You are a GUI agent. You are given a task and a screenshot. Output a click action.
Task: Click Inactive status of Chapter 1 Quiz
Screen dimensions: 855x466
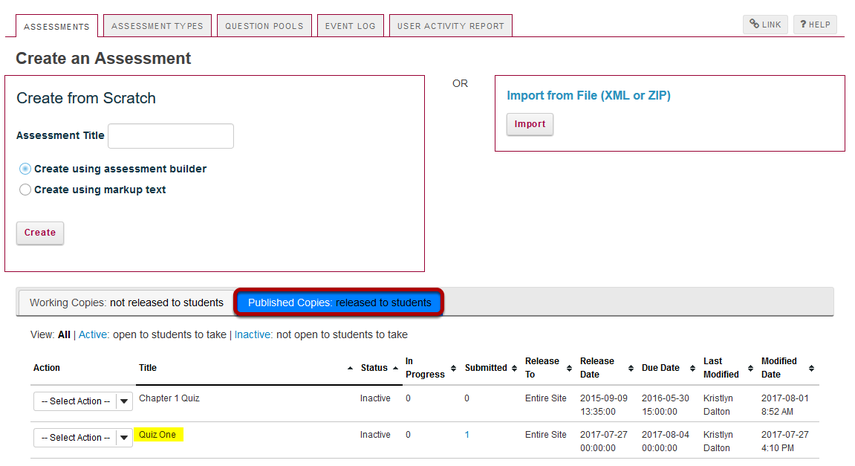375,398
